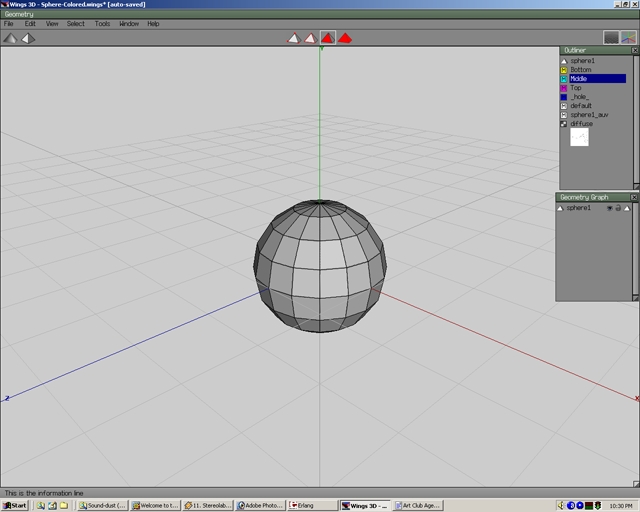
Task: Select sphere1 name in Geometry Graph
Action: (x=578, y=208)
